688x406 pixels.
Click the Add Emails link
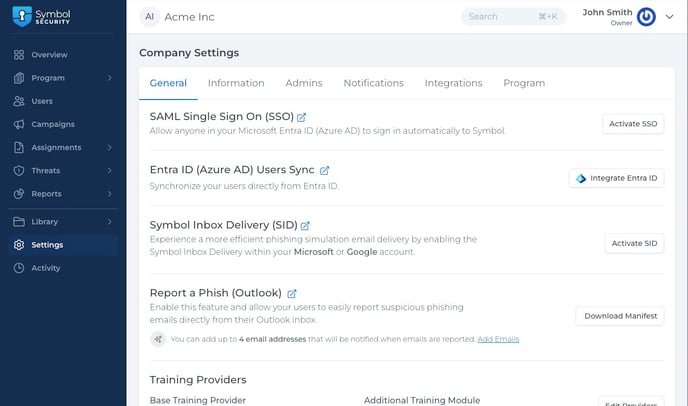[498, 339]
